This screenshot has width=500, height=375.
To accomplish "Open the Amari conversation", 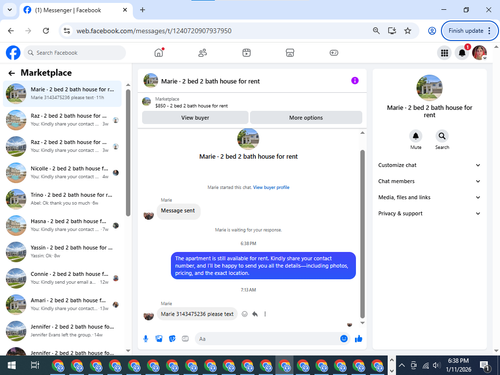I will click(x=62, y=304).
